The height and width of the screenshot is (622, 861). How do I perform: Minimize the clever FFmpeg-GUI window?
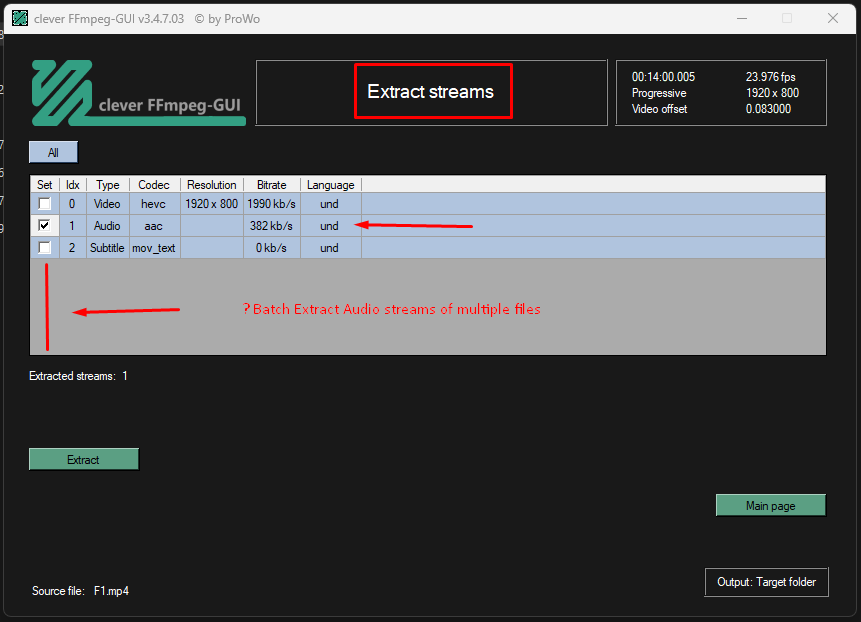742,18
